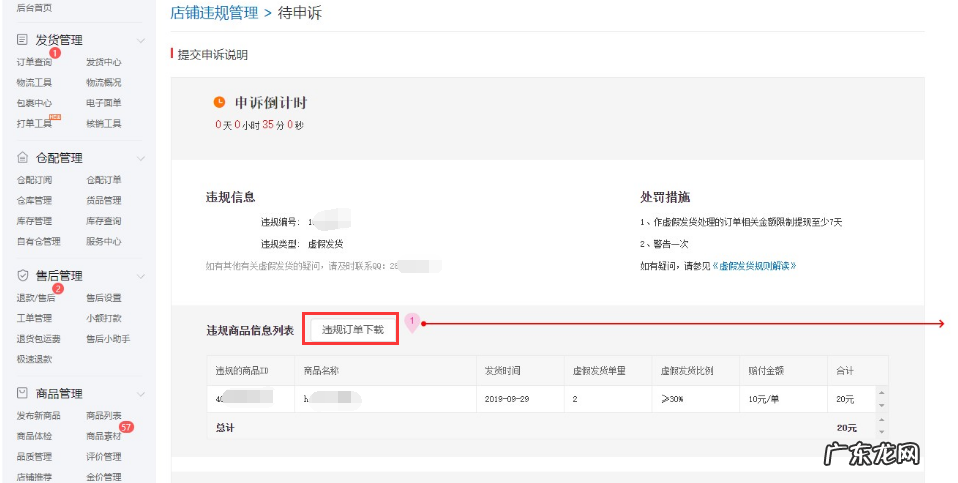Open 退款/售后 in the sidebar
The image size is (958, 483).
point(36,298)
